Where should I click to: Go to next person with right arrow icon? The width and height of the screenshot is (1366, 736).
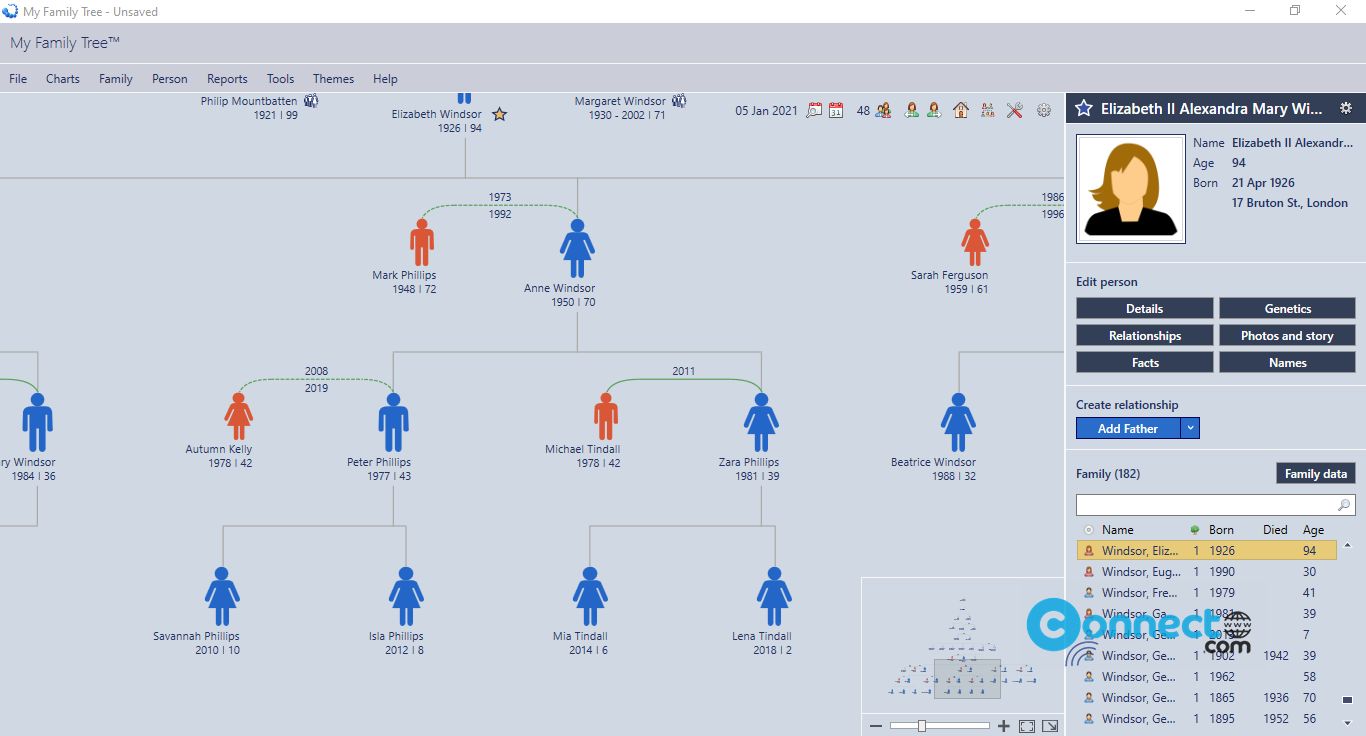click(933, 110)
